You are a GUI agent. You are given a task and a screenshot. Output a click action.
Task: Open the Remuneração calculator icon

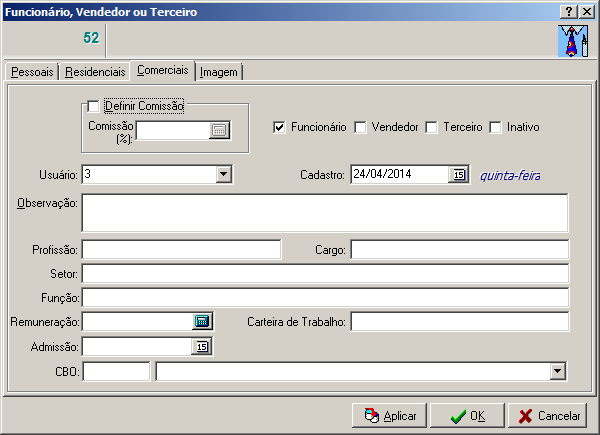coord(202,321)
